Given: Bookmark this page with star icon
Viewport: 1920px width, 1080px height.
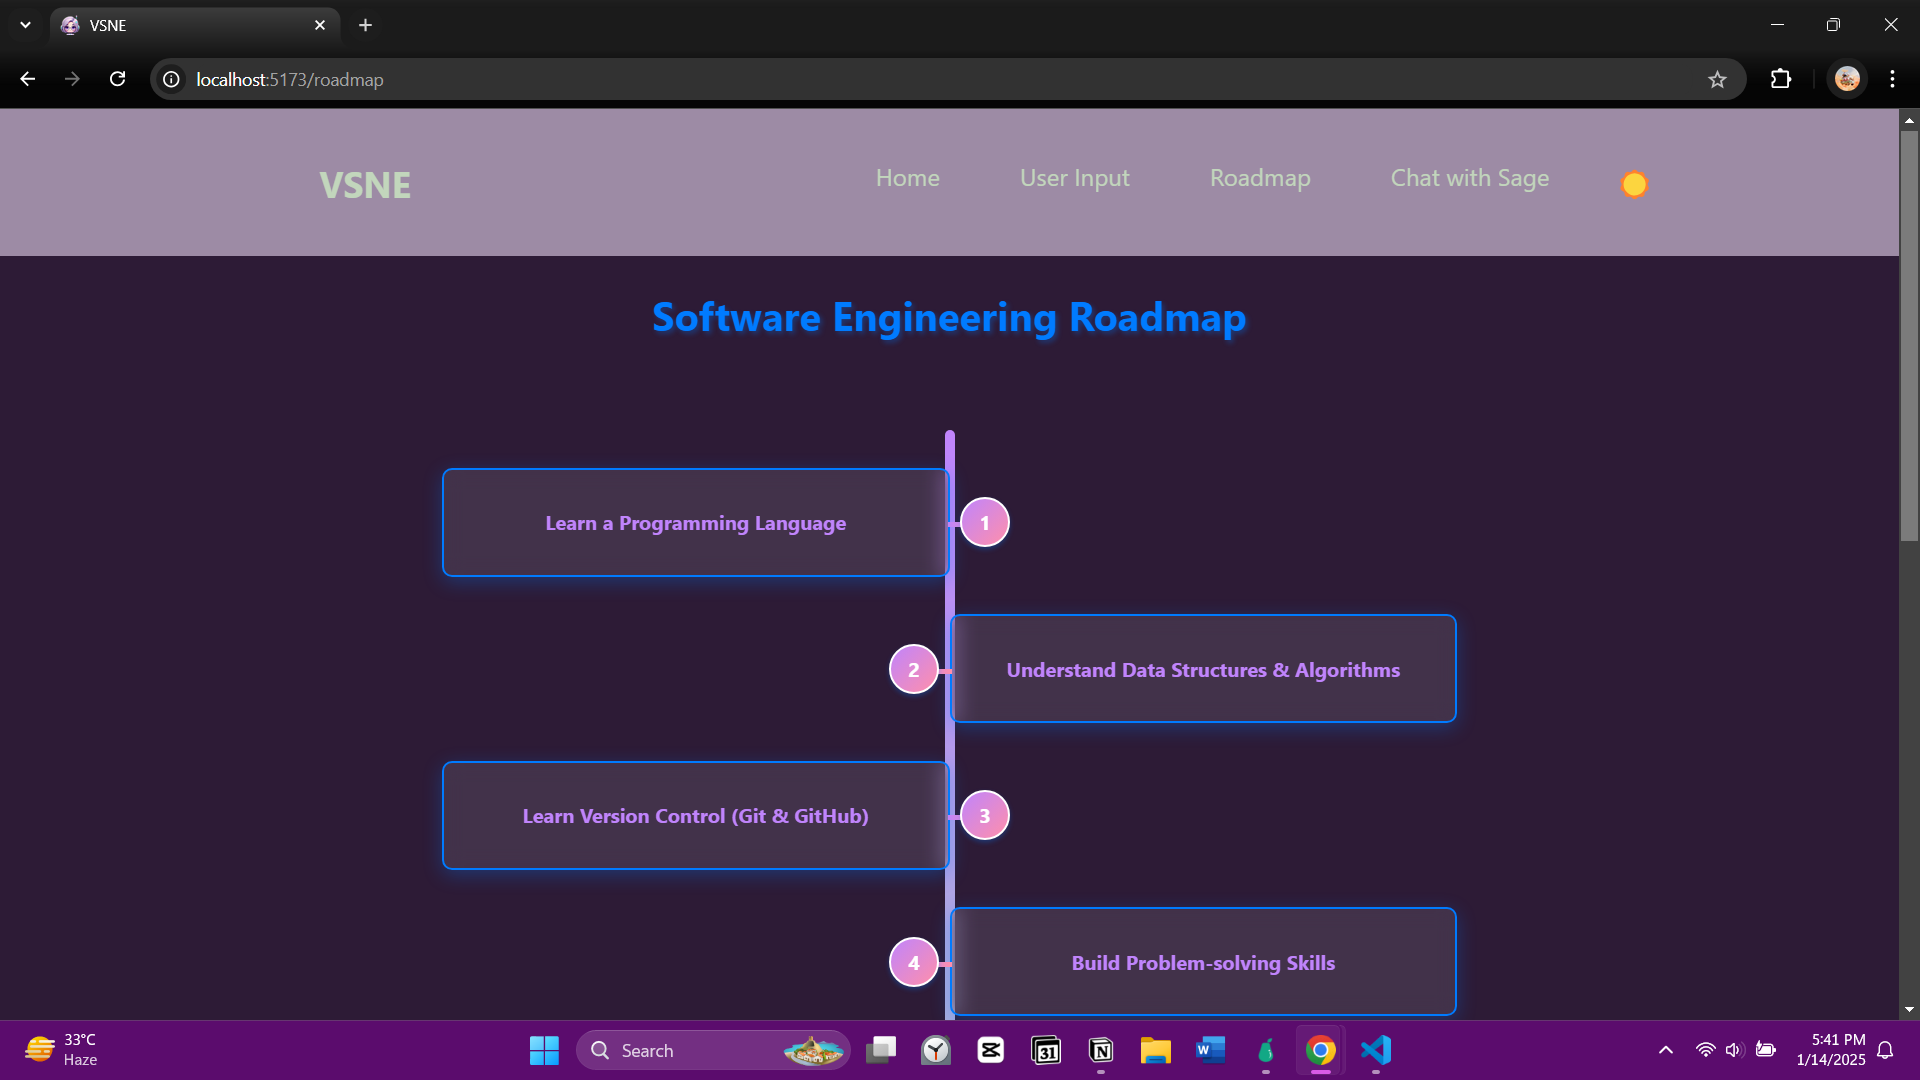Looking at the screenshot, I should click(1717, 80).
